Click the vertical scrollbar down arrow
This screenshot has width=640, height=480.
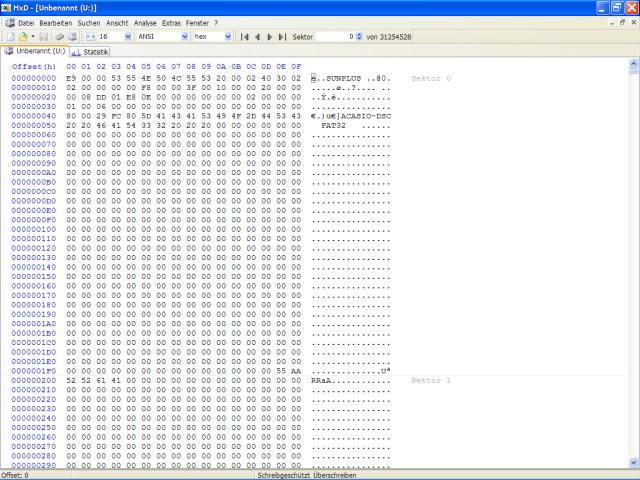[633, 463]
